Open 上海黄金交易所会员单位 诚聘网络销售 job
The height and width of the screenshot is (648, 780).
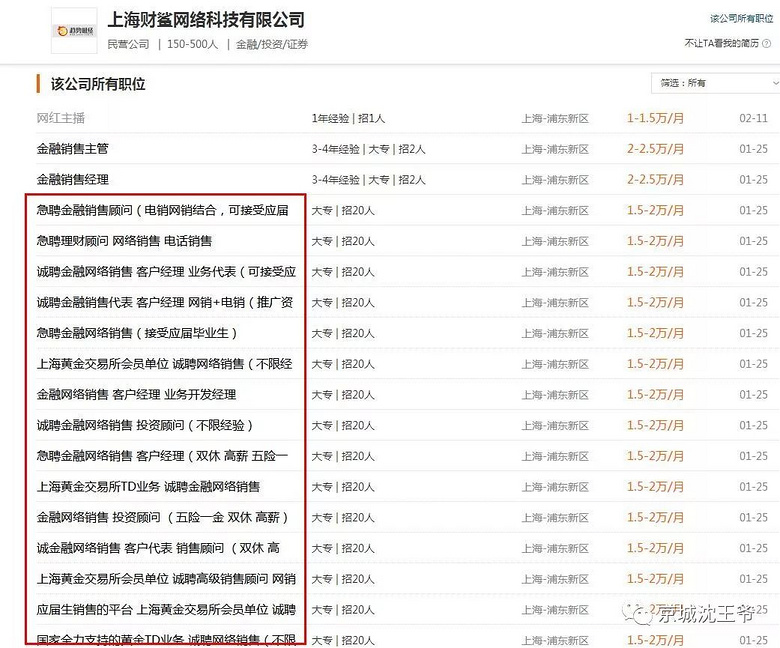(x=164, y=364)
